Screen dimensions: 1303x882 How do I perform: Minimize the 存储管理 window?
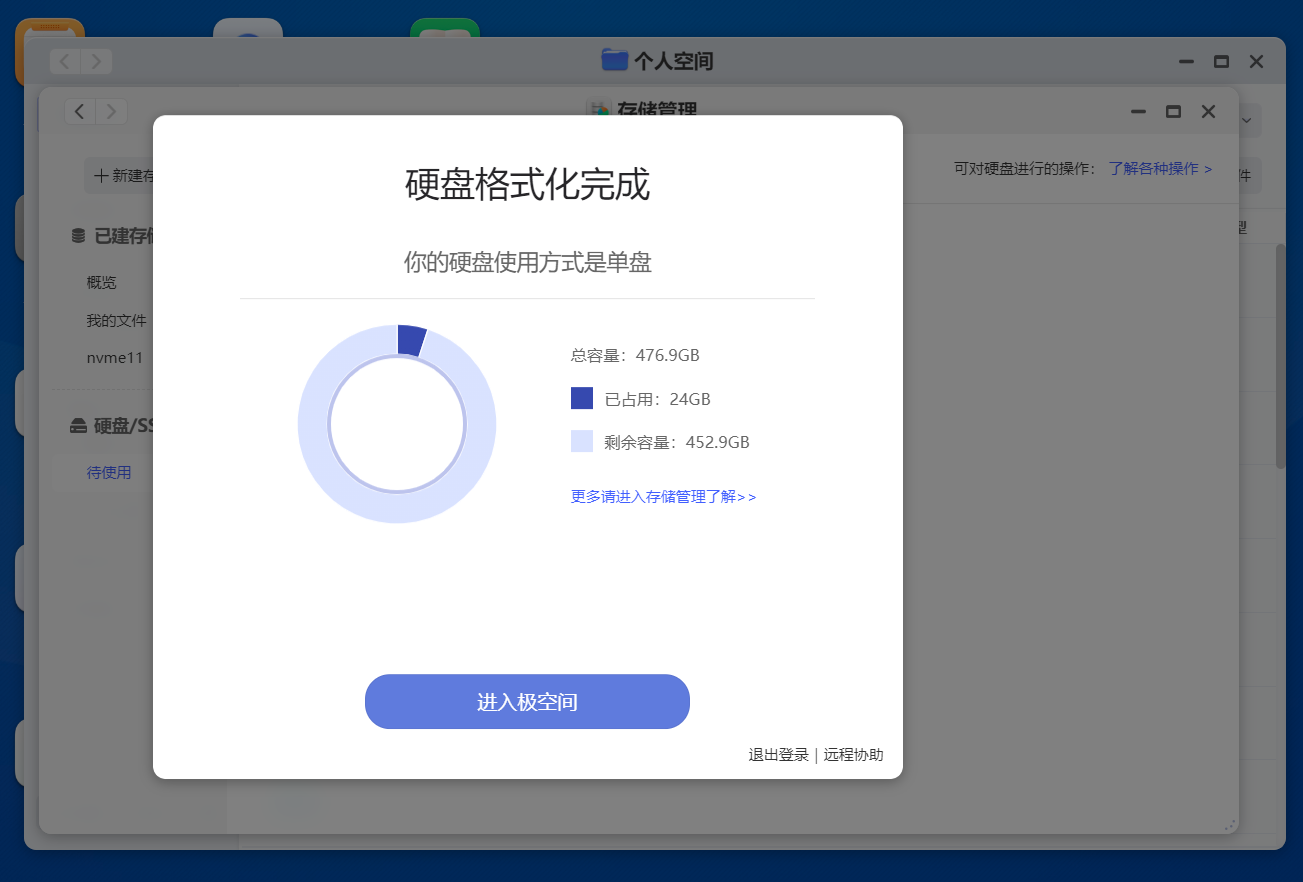(x=1138, y=111)
